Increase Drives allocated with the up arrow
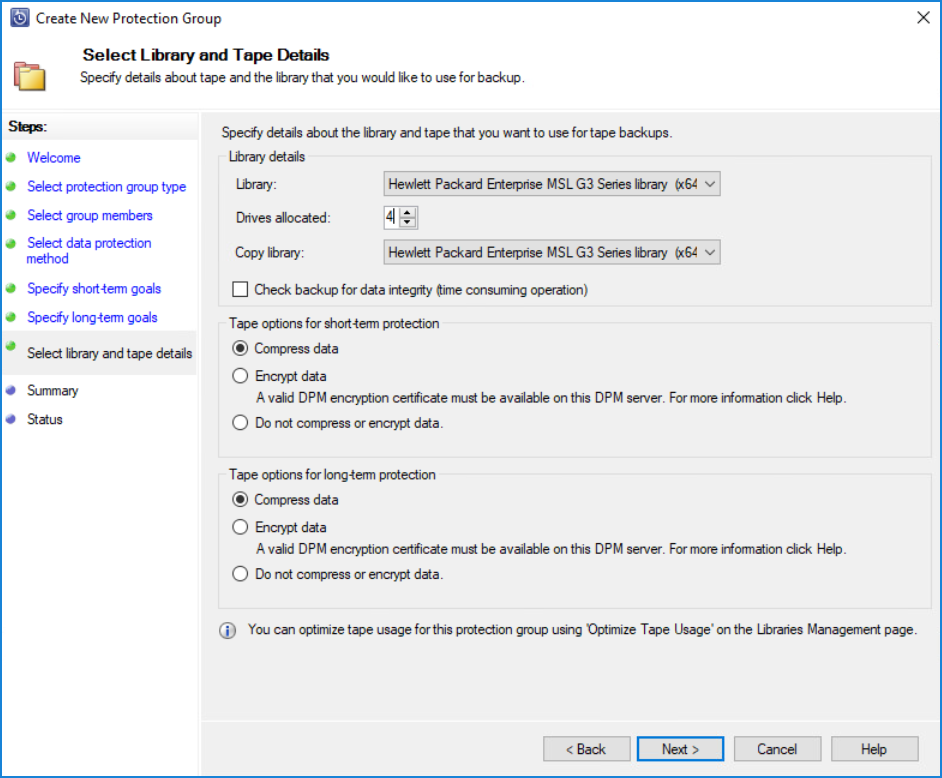This screenshot has width=942, height=778. (408, 213)
